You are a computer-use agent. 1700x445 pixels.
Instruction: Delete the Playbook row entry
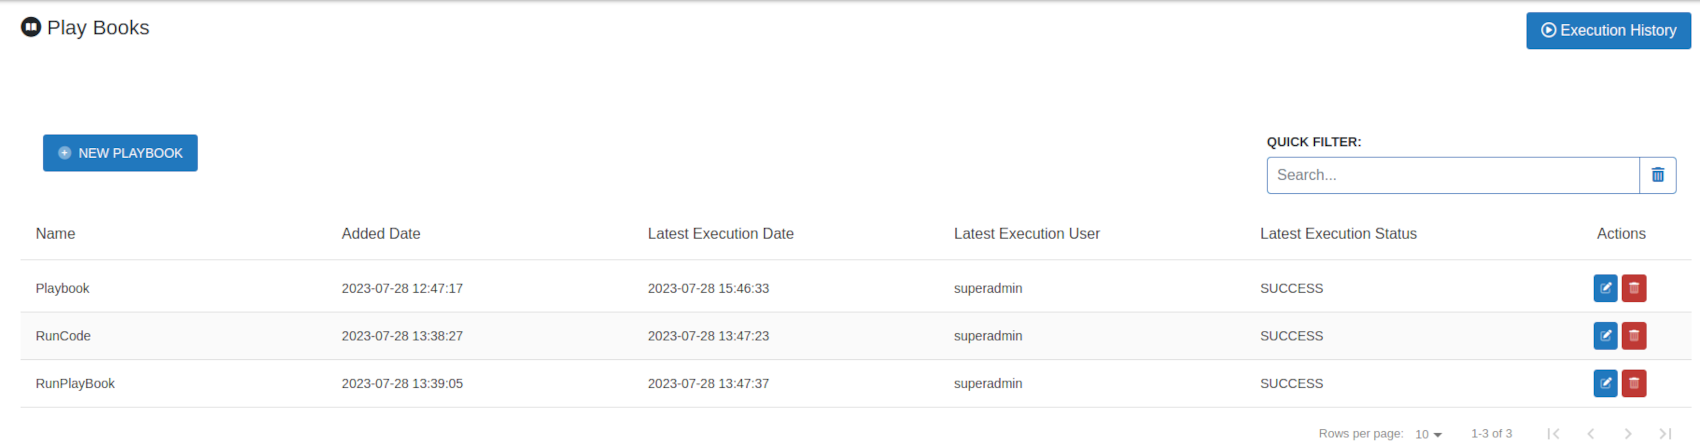click(1634, 288)
